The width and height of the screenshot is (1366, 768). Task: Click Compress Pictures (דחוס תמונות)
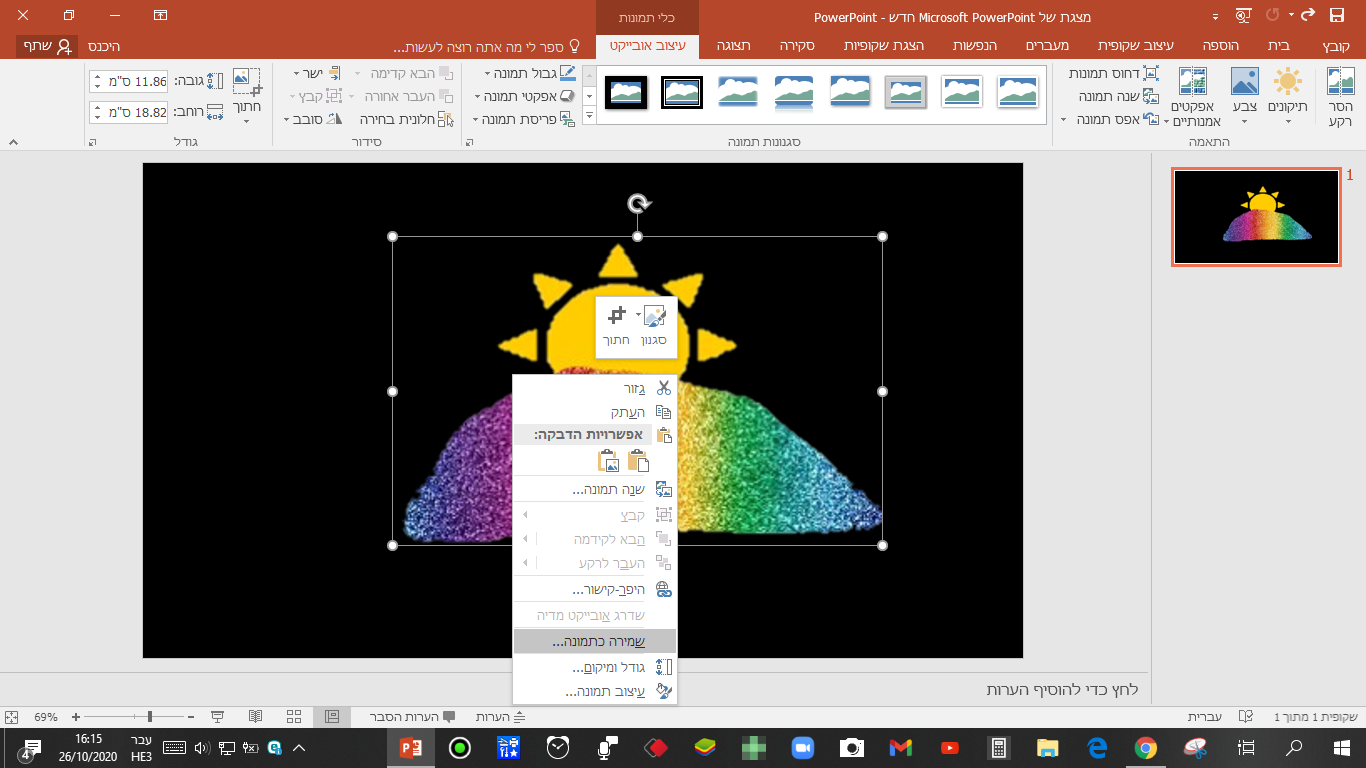click(x=1114, y=74)
